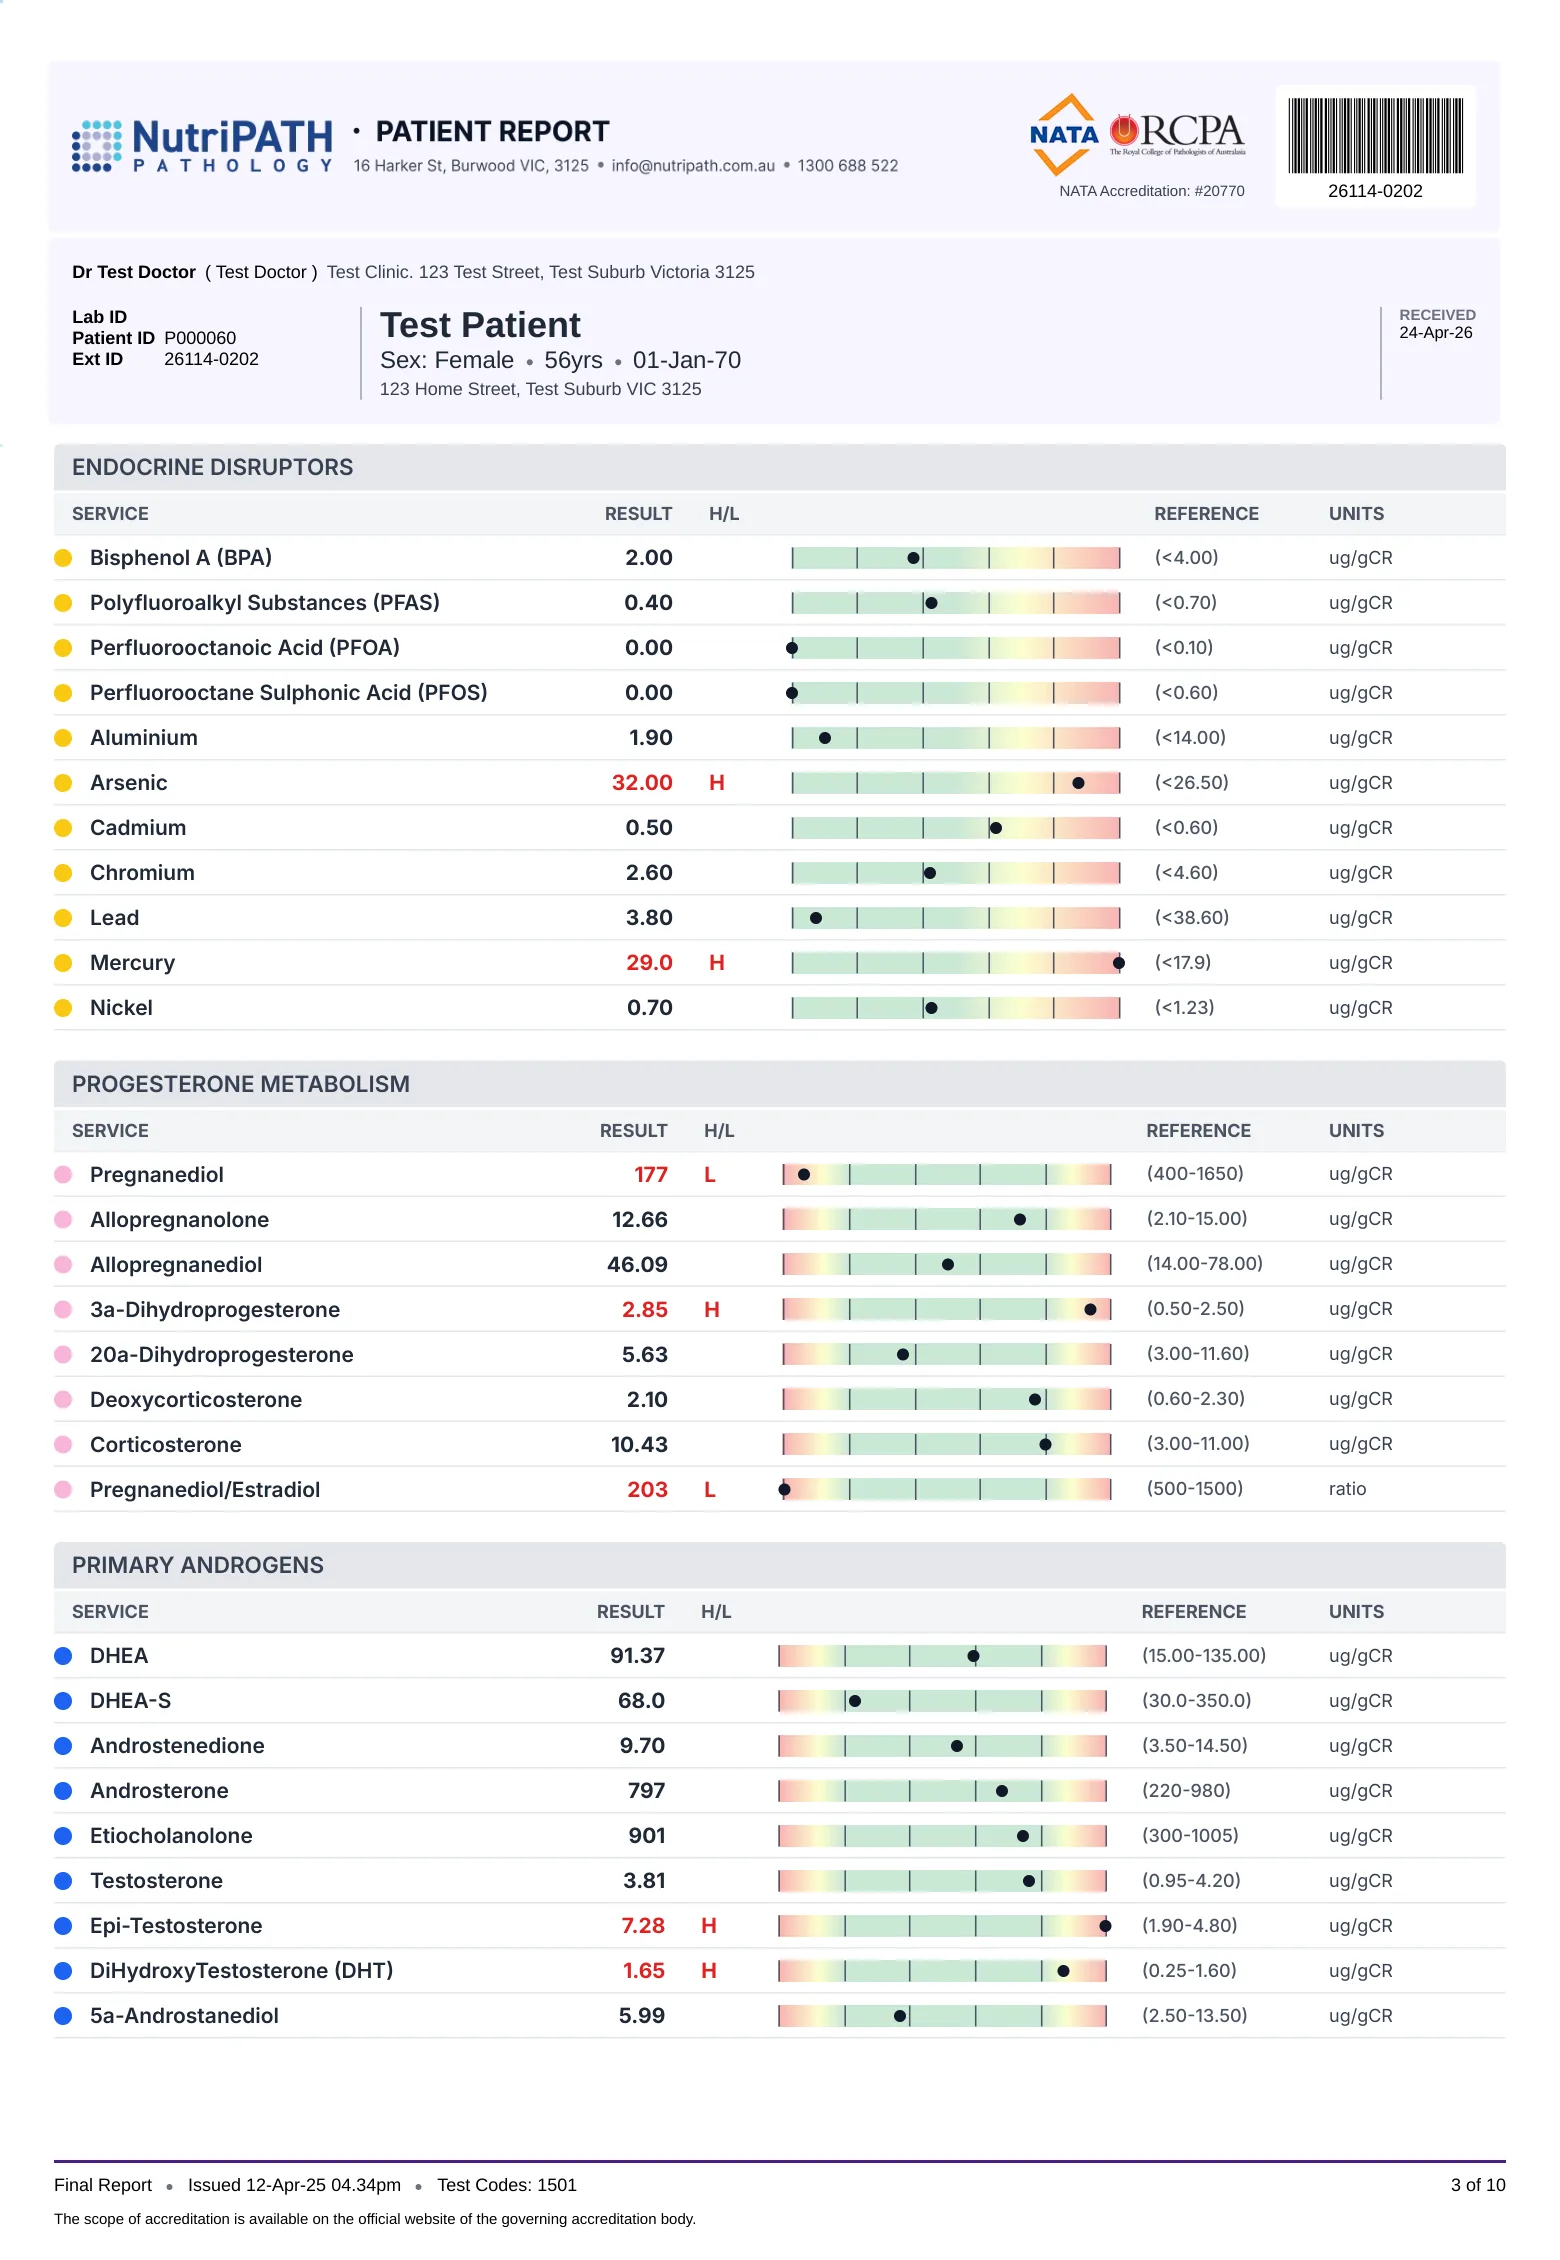Click the page indicator 3 of 10
1560x2260 pixels.
[x=1478, y=2185]
